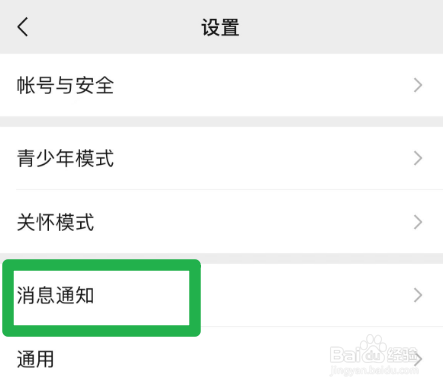Select the 通用 label

(36, 359)
